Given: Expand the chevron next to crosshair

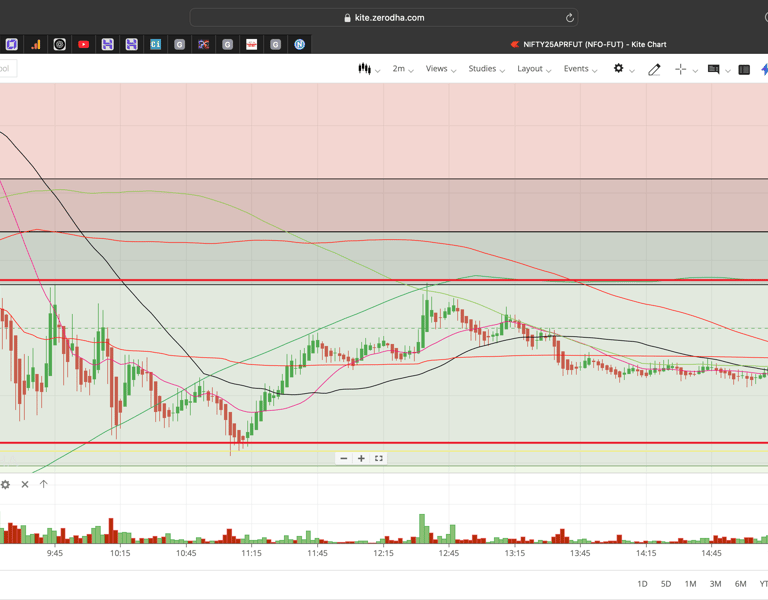Looking at the screenshot, I should coord(695,71).
